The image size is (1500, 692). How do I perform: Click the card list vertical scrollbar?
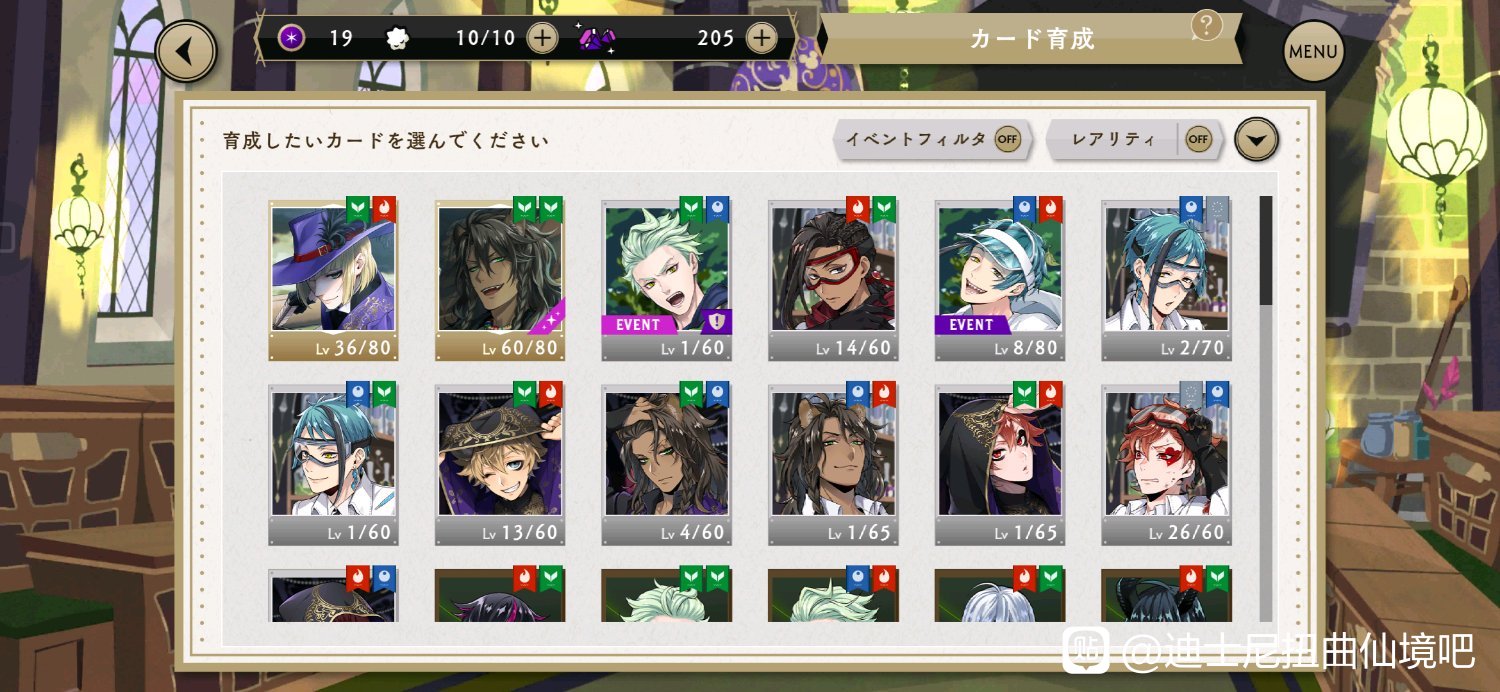pos(1266,408)
